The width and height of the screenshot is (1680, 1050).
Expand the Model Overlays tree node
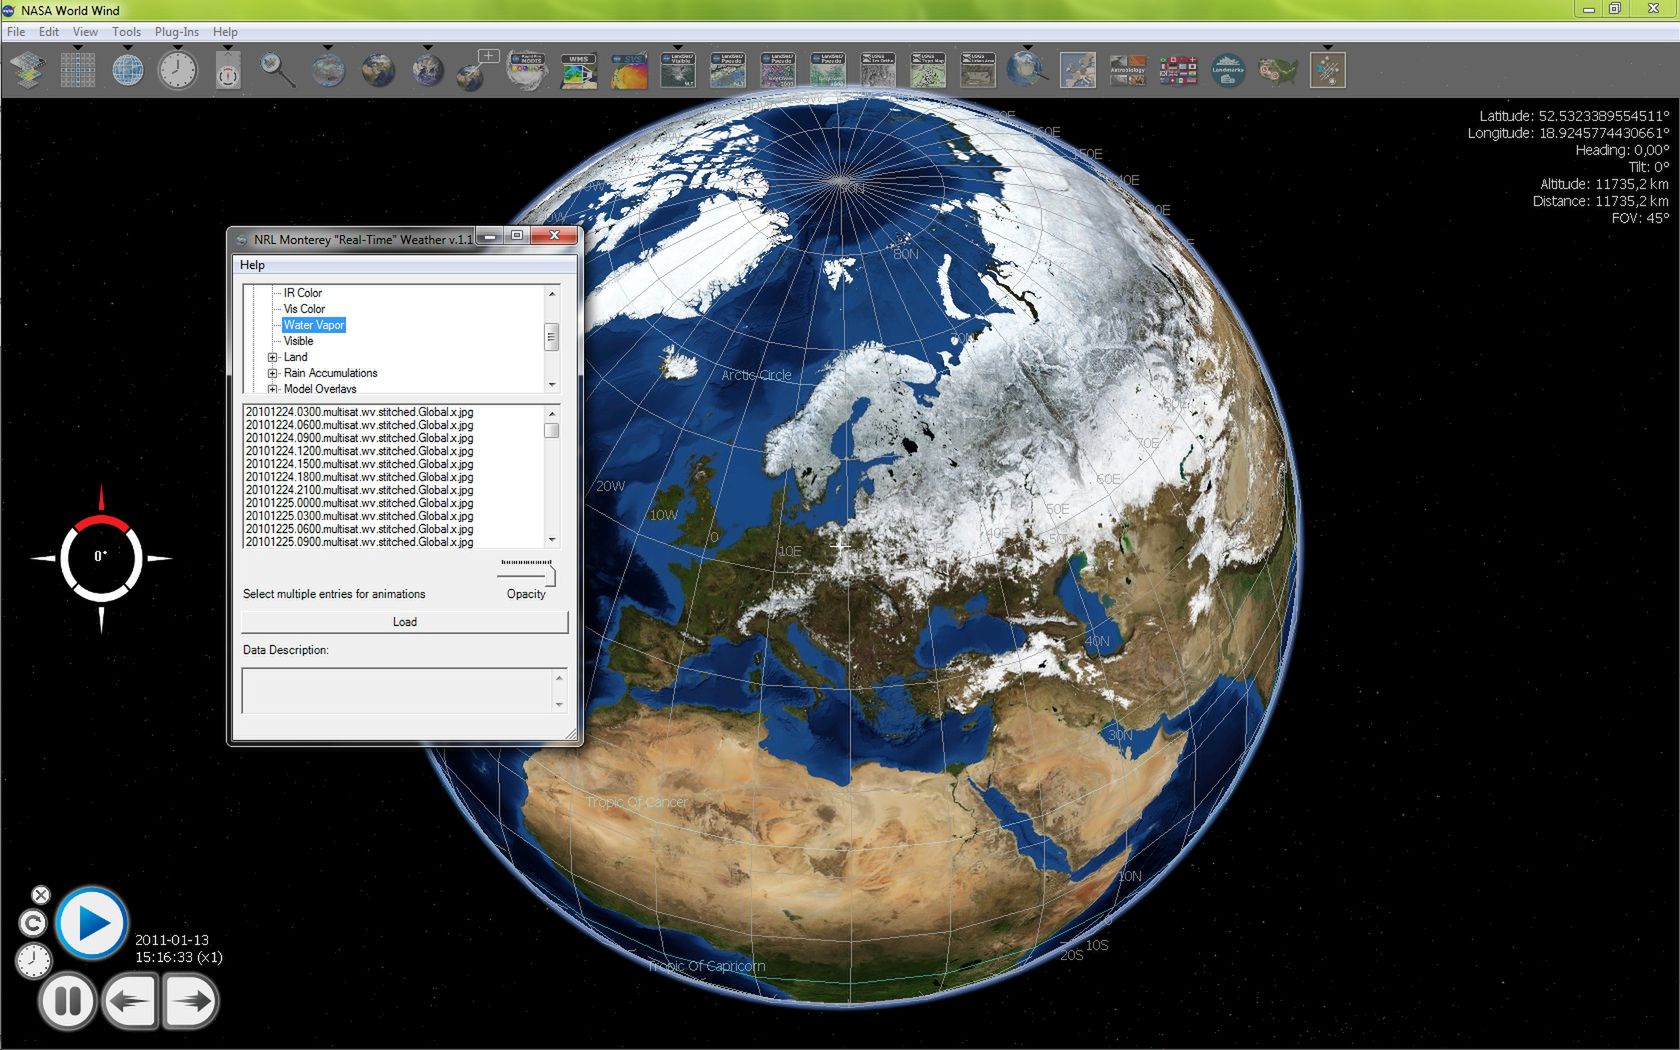272,389
